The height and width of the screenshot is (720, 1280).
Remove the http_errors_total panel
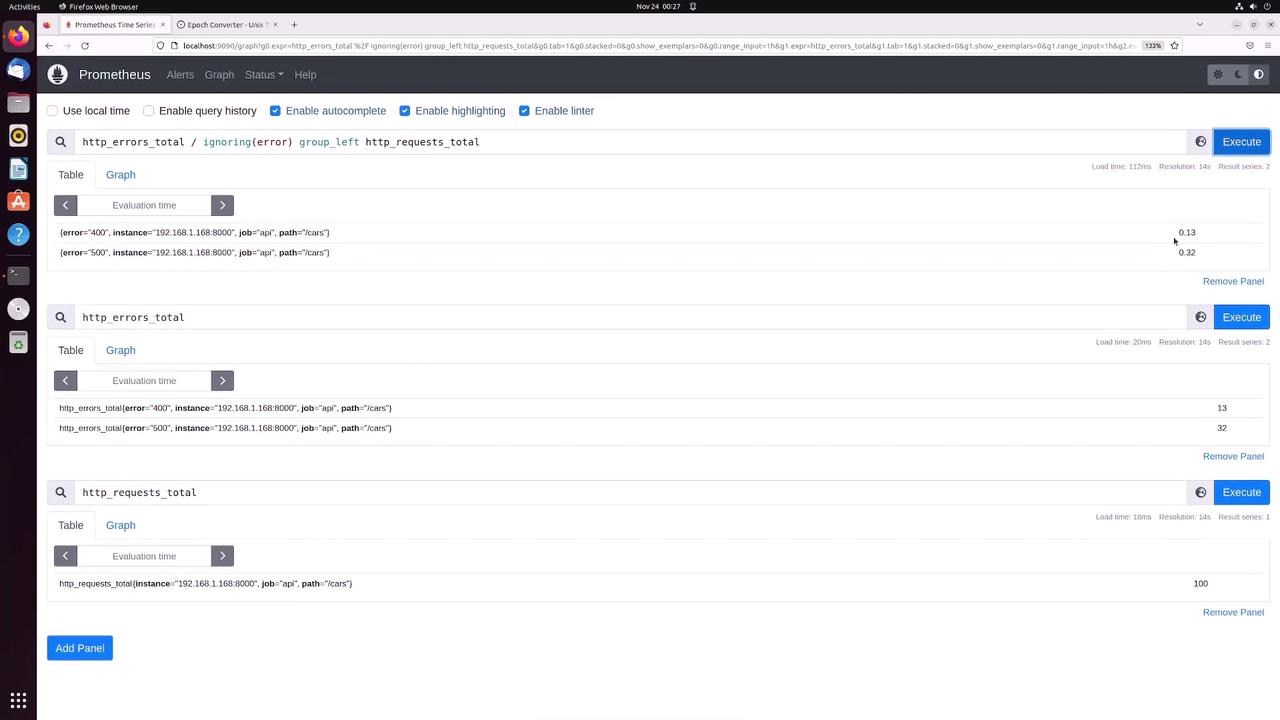pos(1233,456)
